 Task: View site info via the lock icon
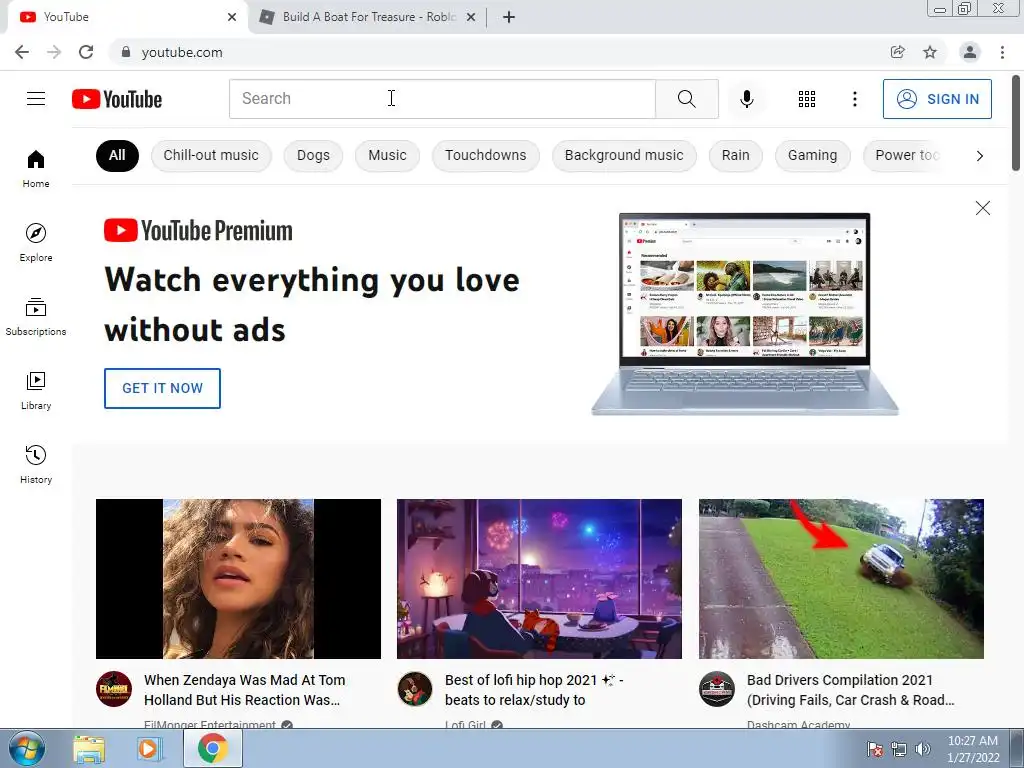[126, 52]
